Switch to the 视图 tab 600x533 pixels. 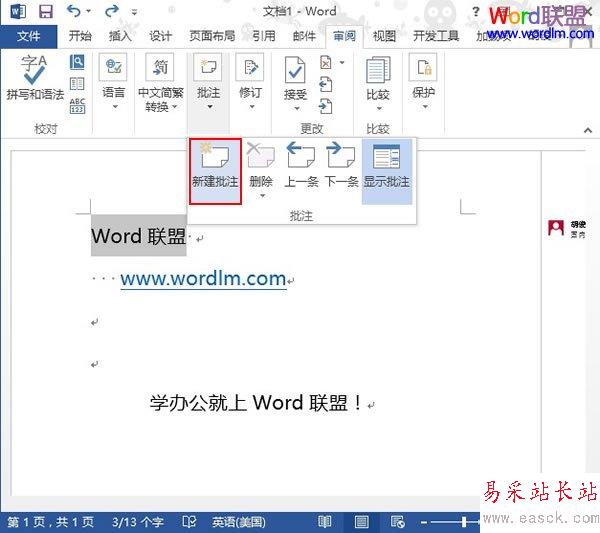click(384, 36)
